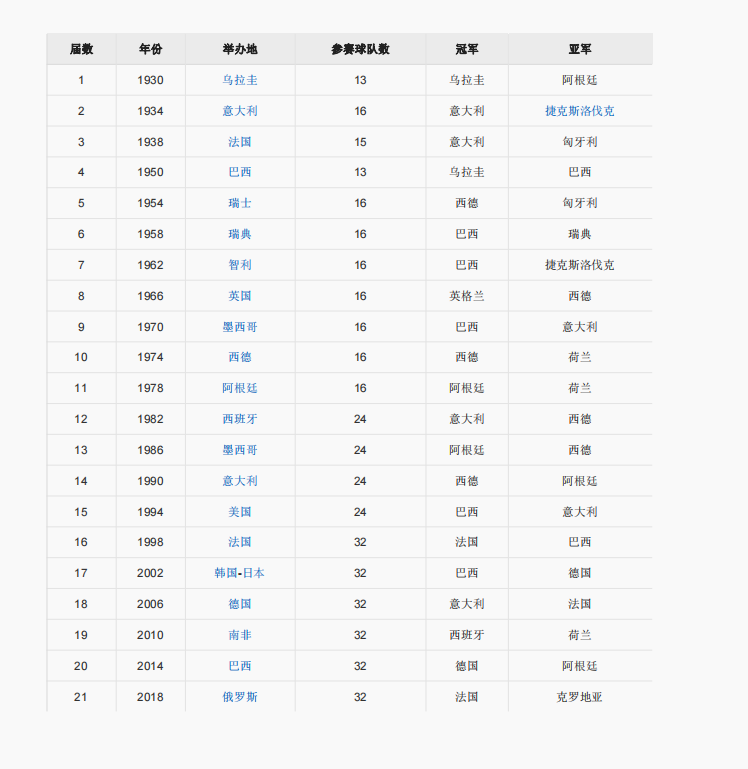Select the year cell 1994
This screenshot has height=769, width=748.
click(x=151, y=512)
